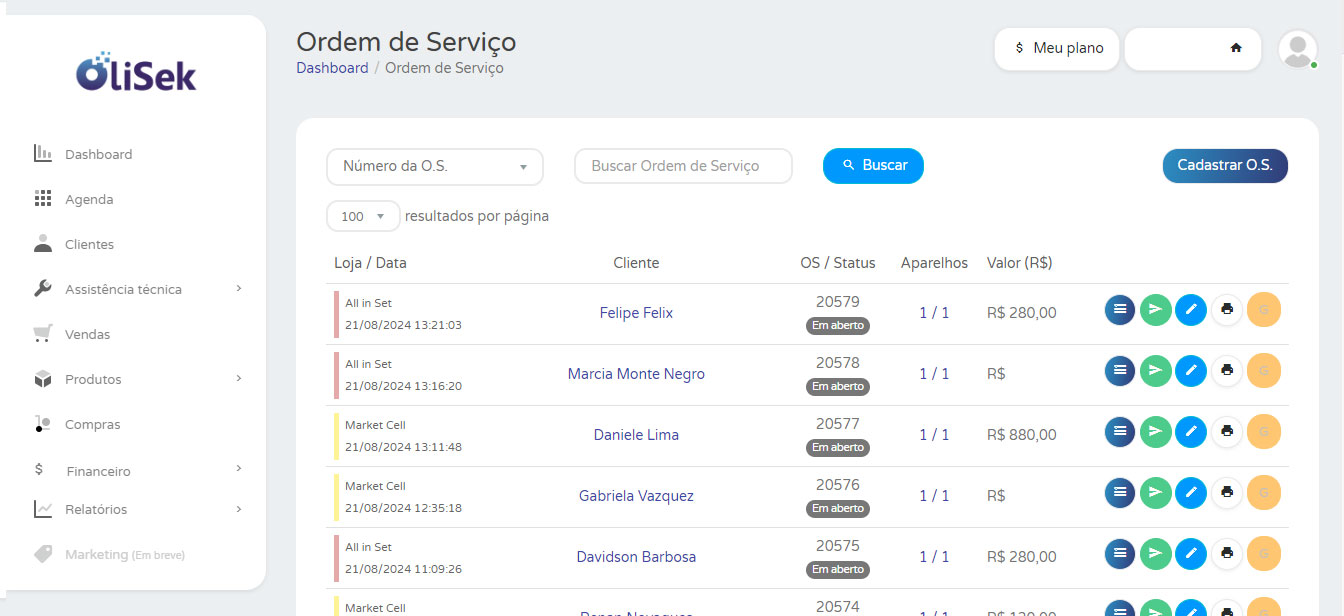Click Em aberto status badge for OS 20577
This screenshot has height=616, width=1344.
[x=838, y=448]
